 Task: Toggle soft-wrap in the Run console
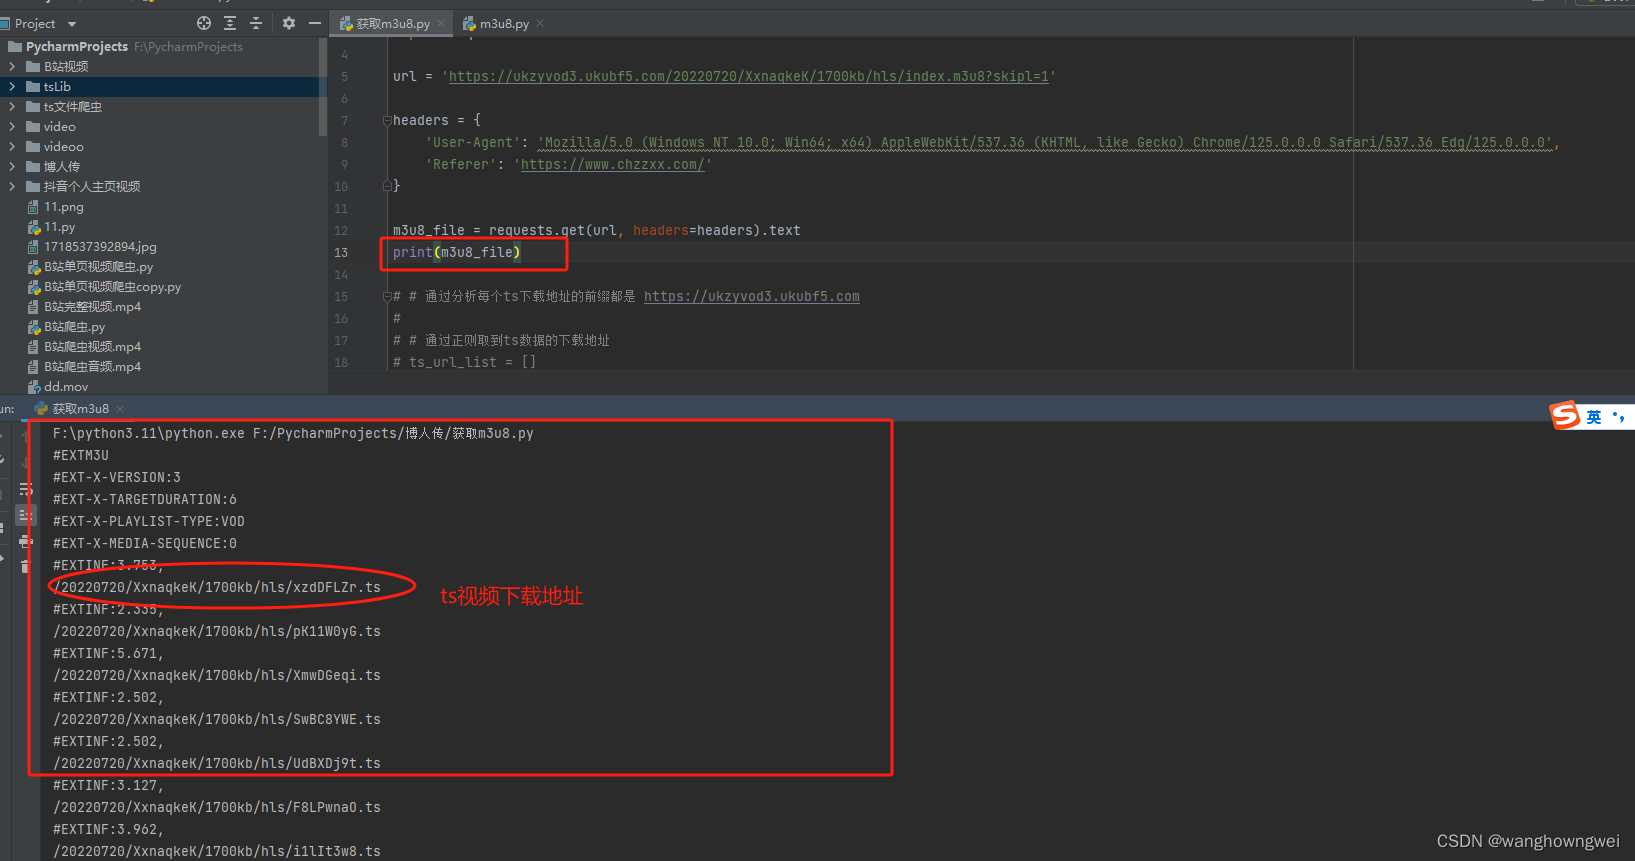click(26, 489)
